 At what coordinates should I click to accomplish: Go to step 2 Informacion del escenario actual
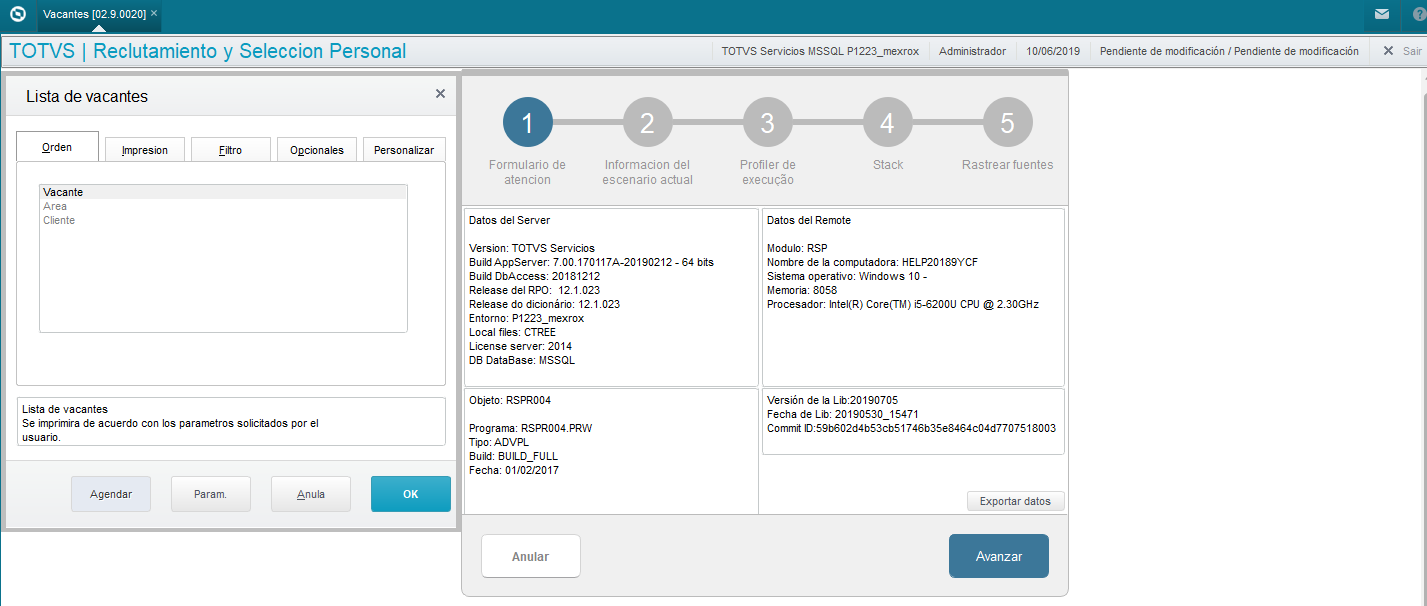[648, 123]
